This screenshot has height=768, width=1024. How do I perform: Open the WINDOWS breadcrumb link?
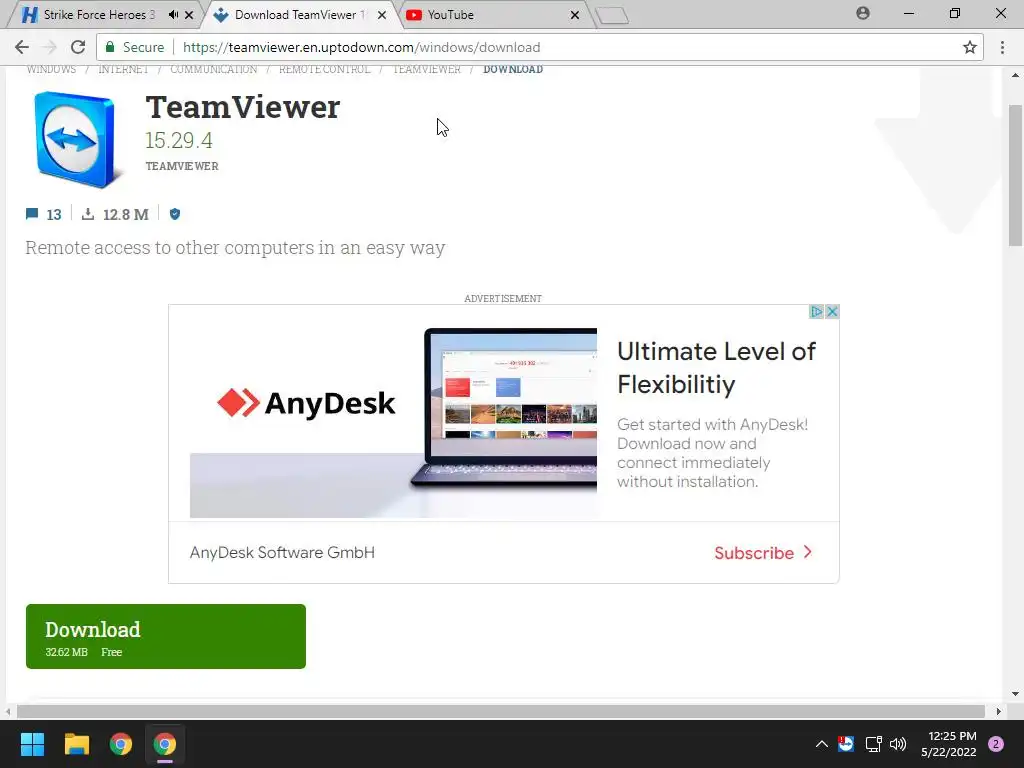coord(52,69)
